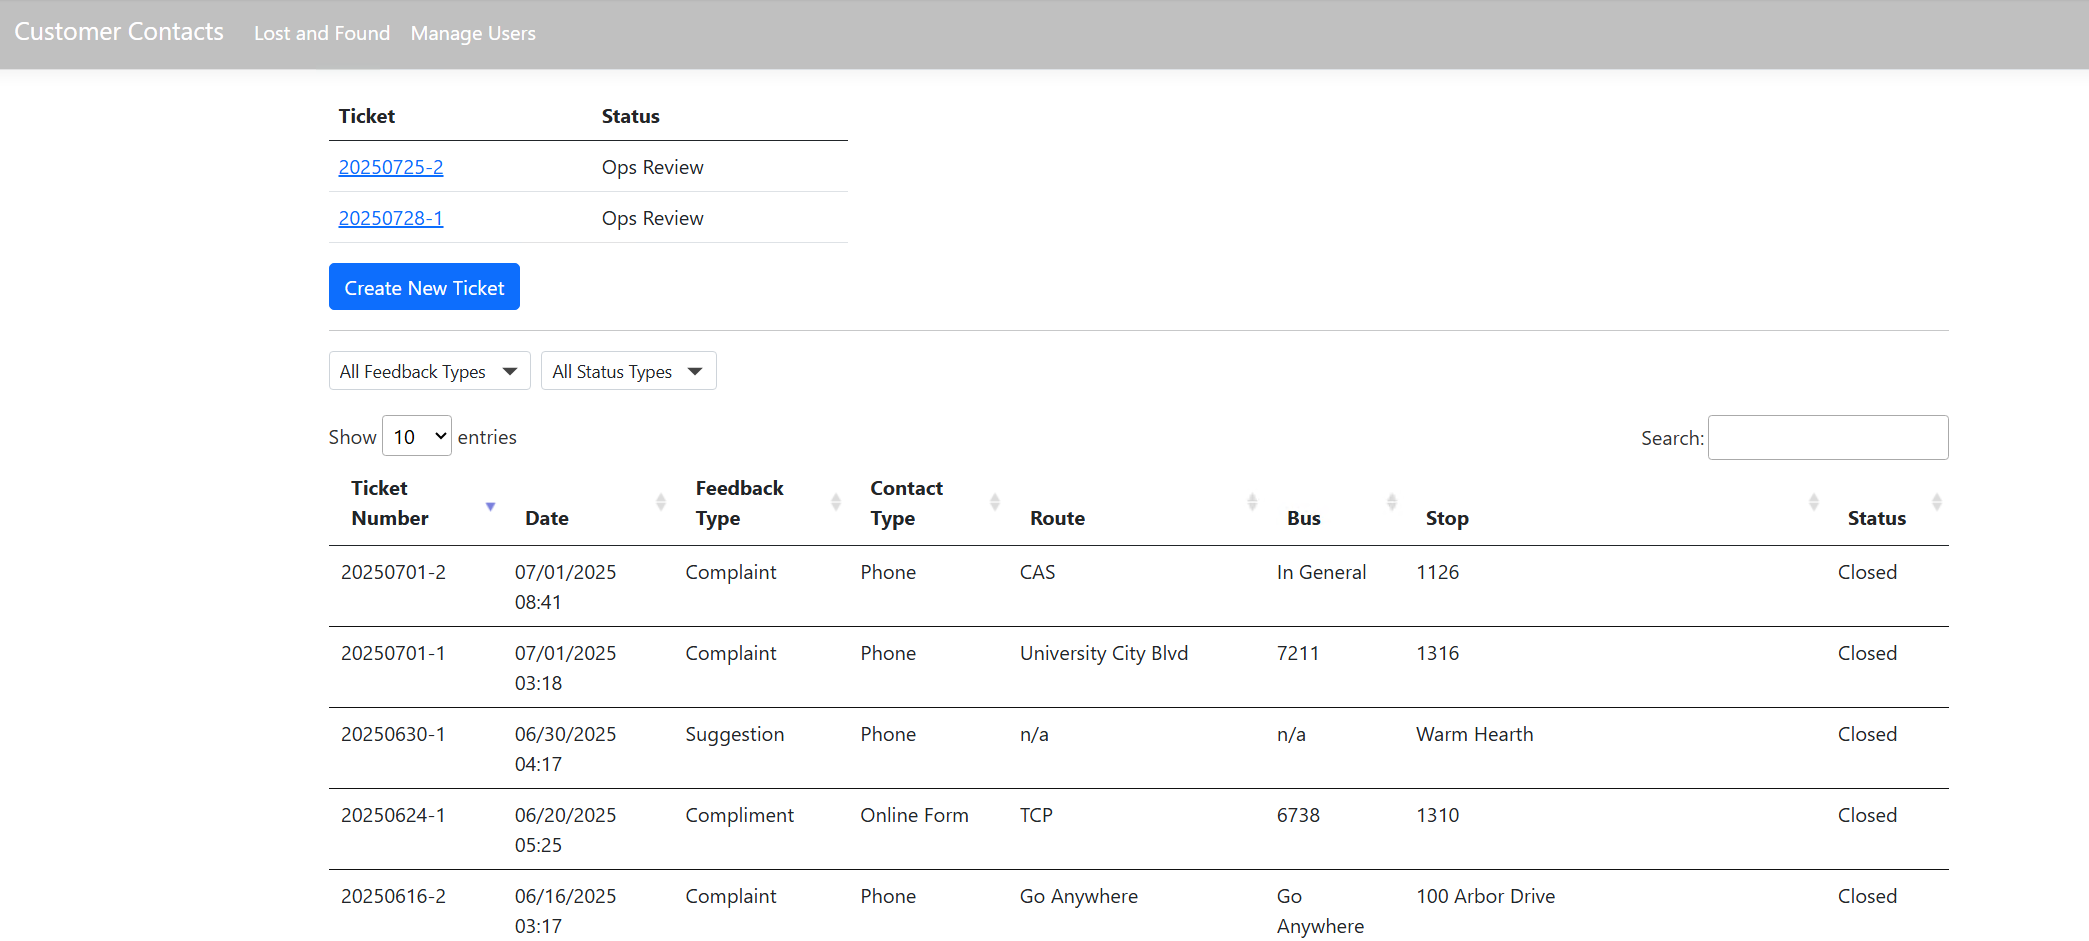The width and height of the screenshot is (2089, 941).
Task: Click stop 1126 cell
Action: click(x=1438, y=572)
